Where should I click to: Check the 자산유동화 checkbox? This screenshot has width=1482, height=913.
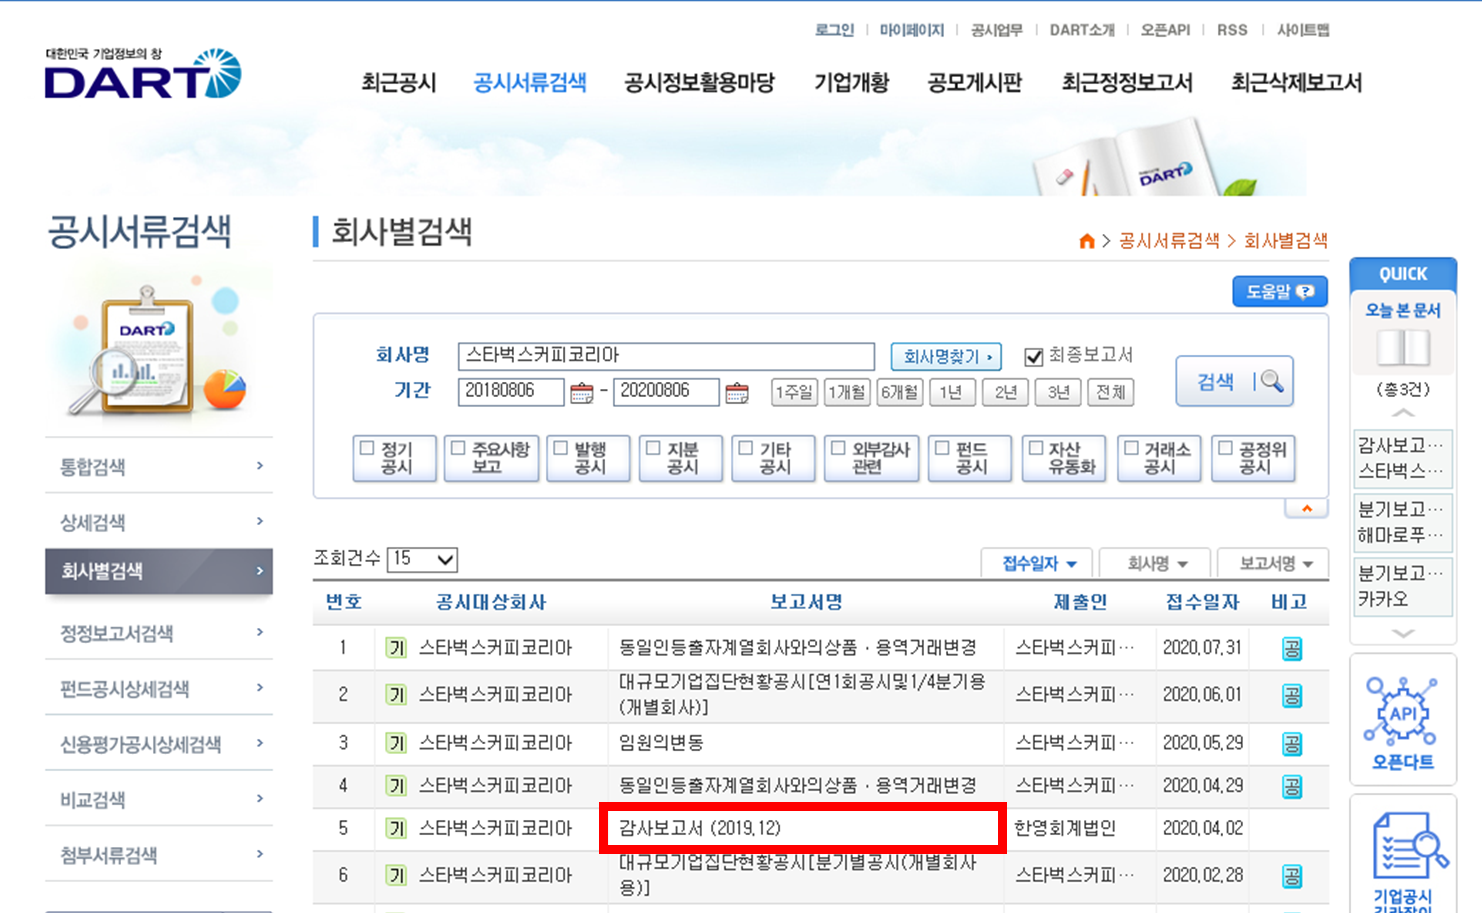pos(1036,448)
